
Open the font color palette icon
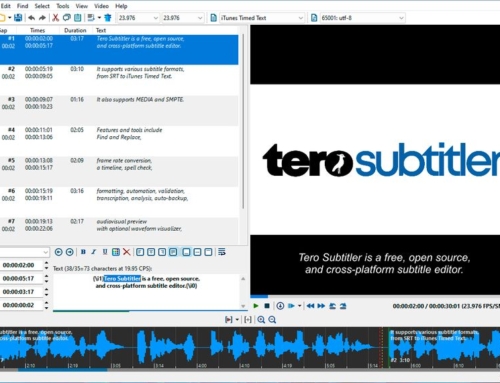click(x=116, y=252)
